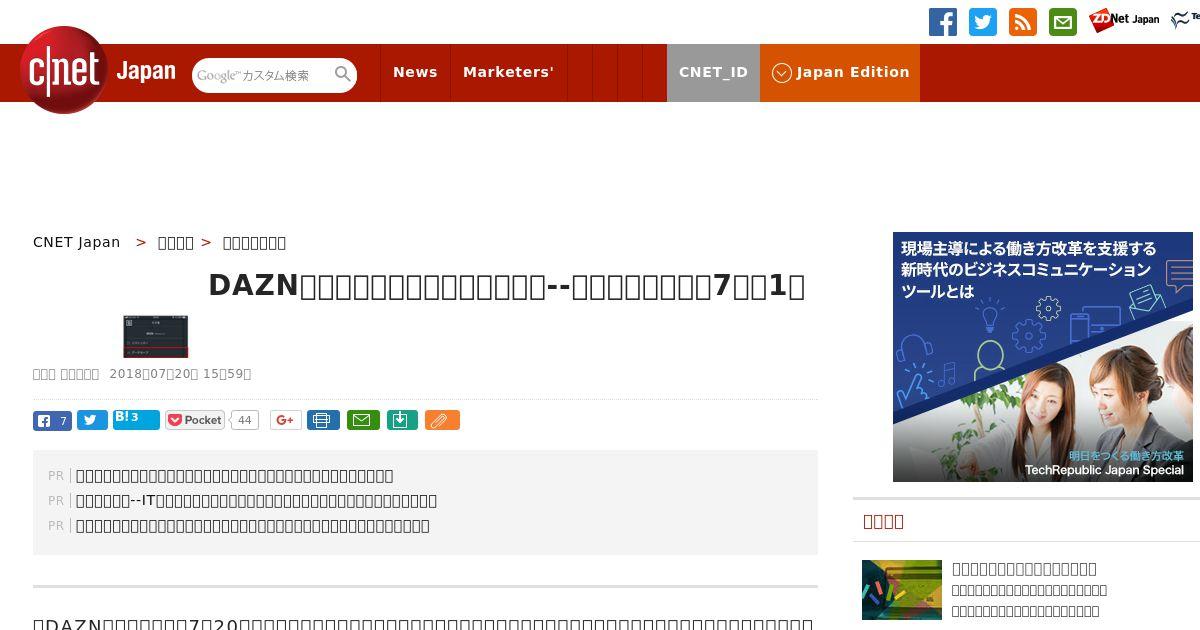Click the teal download/save icon
The image size is (1200, 630).
401,420
